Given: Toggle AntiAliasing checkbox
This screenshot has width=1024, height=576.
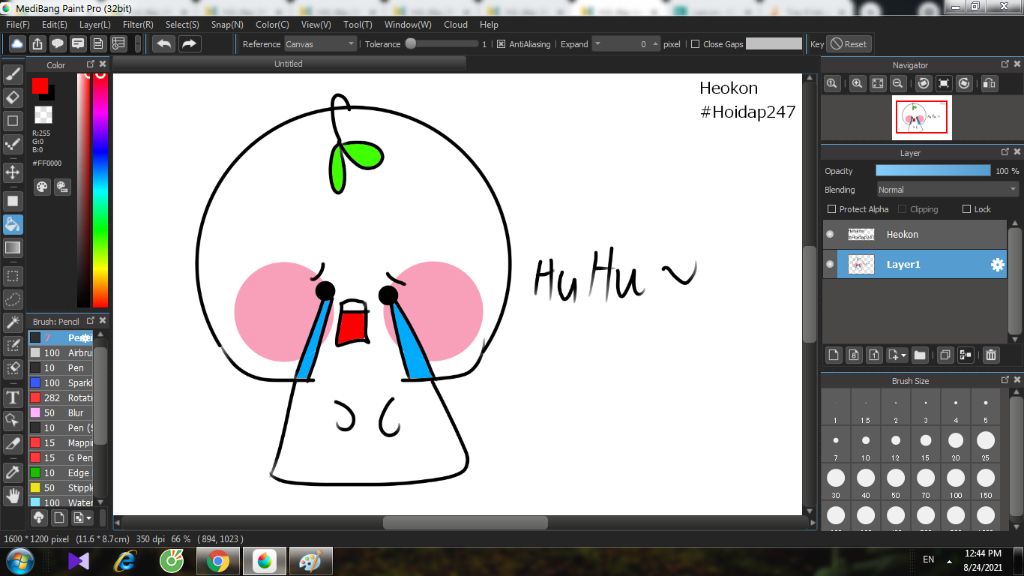Looking at the screenshot, I should click(501, 44).
